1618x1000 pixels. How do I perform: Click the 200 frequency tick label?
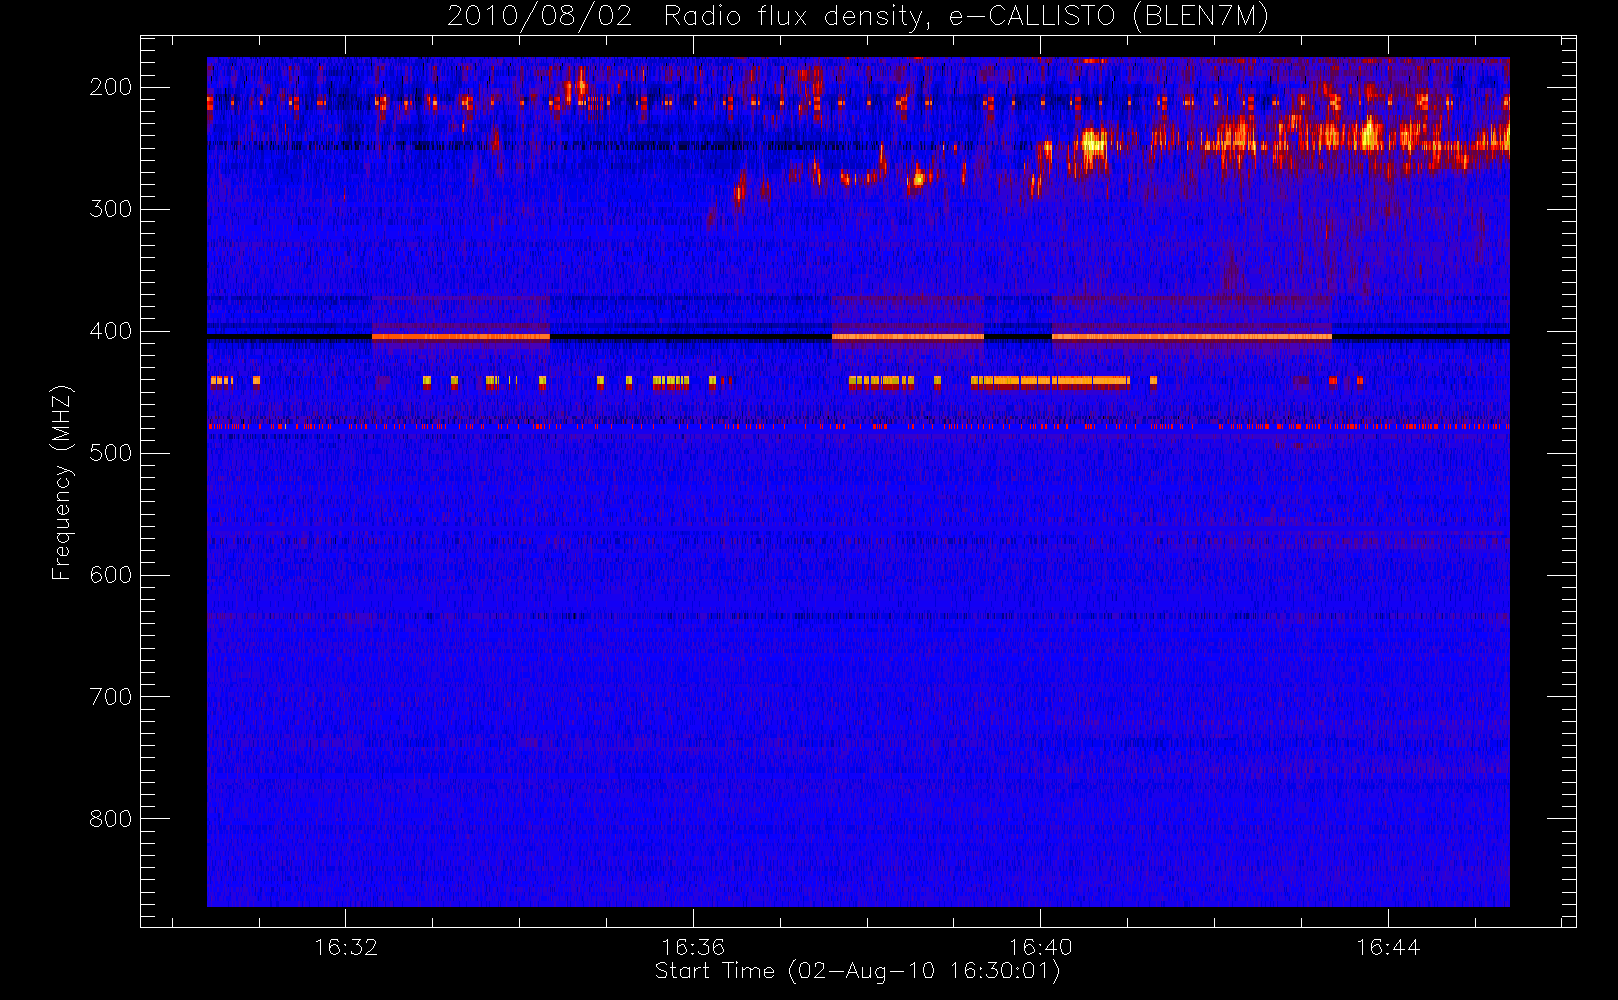click(110, 87)
